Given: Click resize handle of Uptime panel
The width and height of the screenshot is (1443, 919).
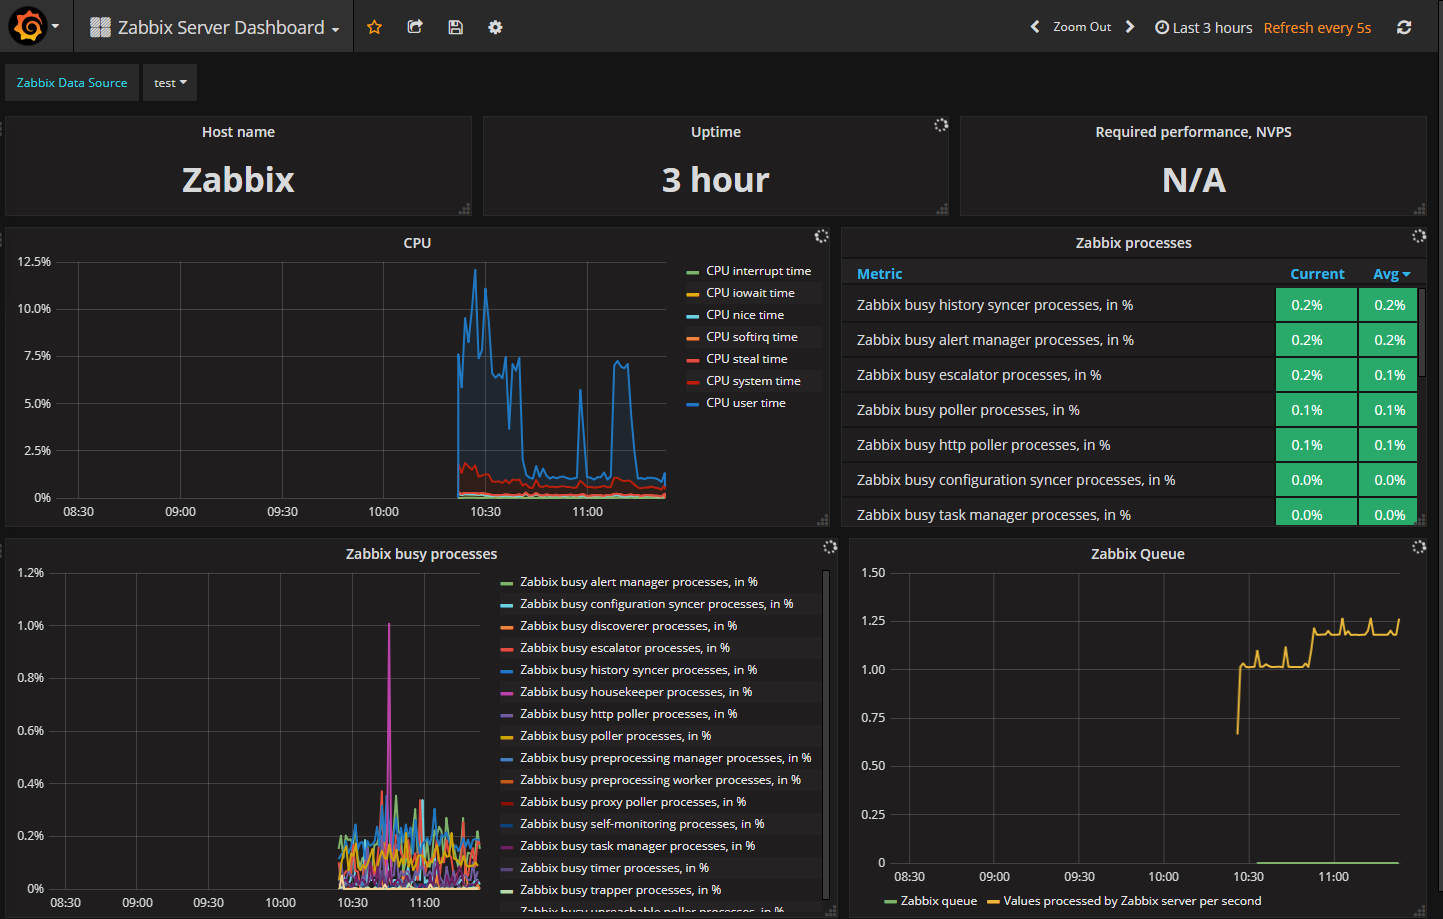Looking at the screenshot, I should [x=942, y=209].
